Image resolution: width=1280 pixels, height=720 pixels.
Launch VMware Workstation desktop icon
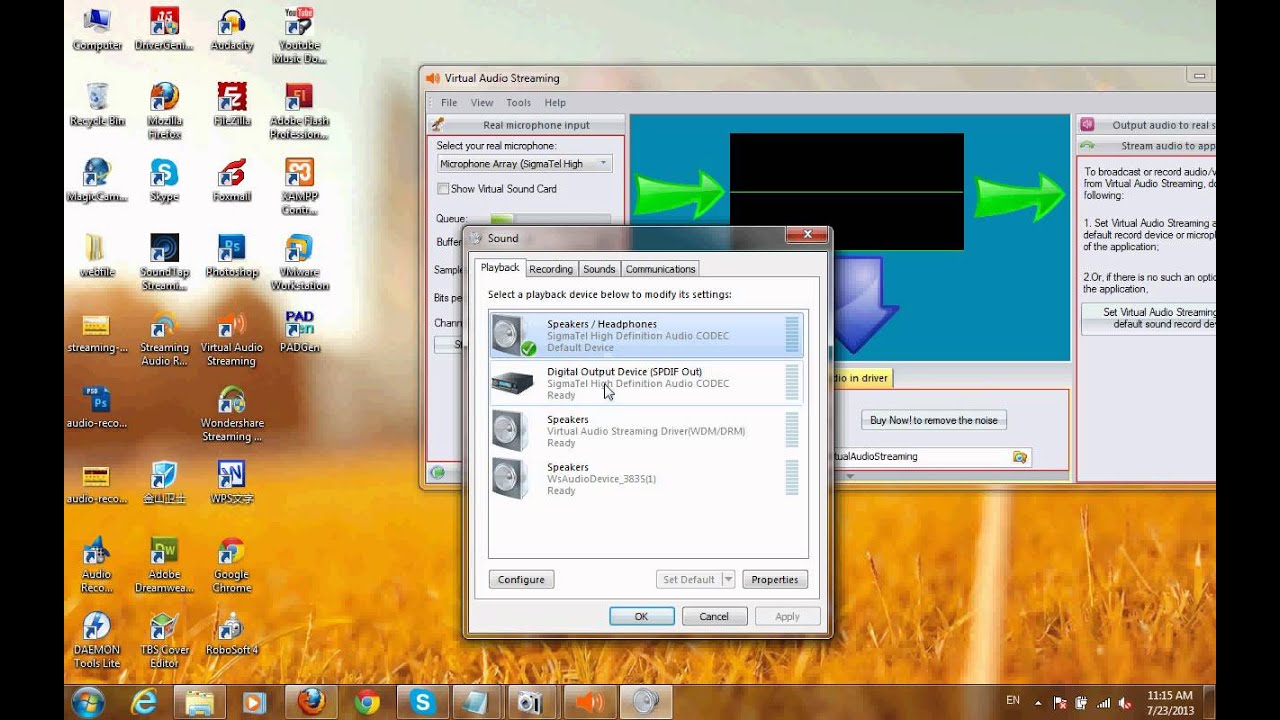pos(299,261)
